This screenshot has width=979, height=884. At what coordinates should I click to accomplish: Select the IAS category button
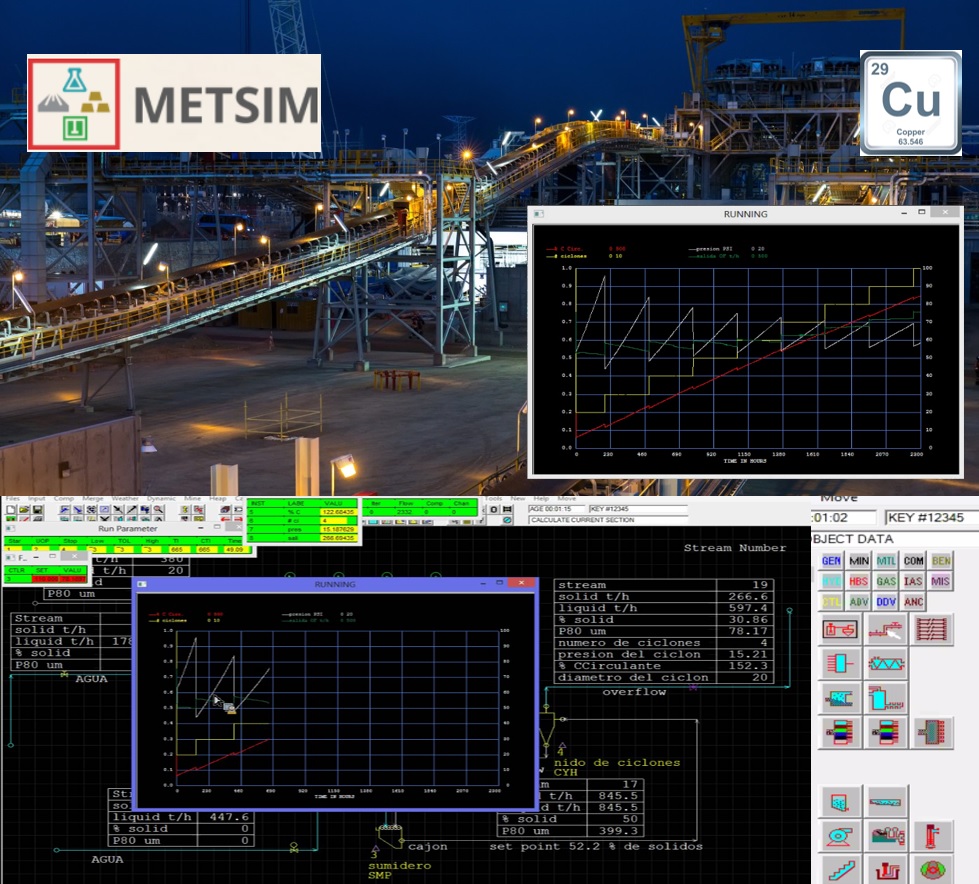coord(913,581)
